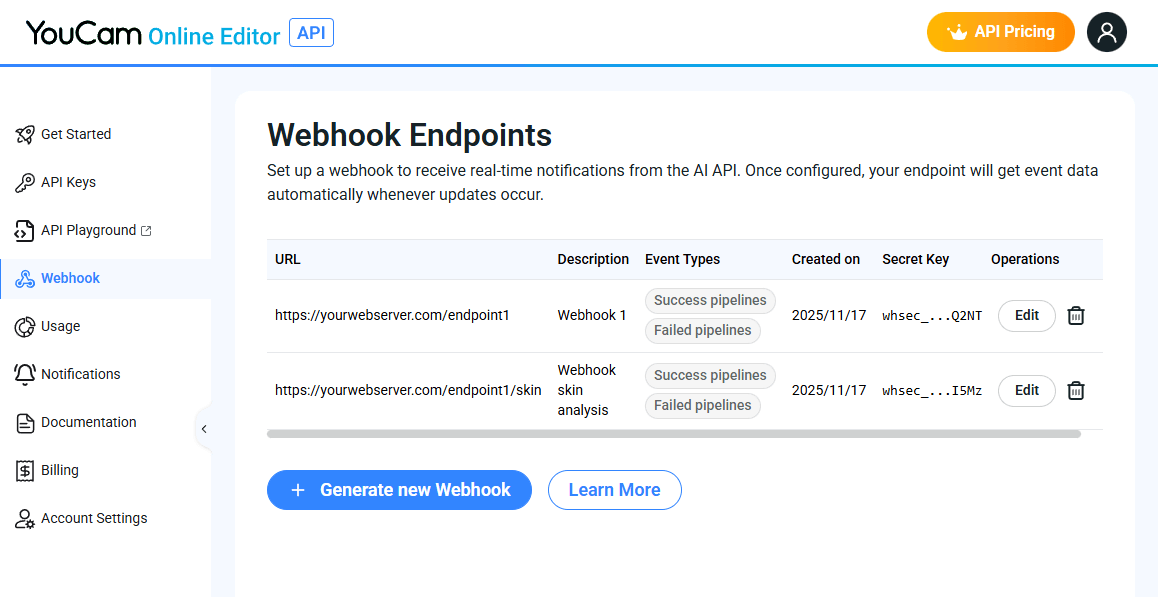Delete the Webhook 1 endpoint row
Image resolution: width=1158 pixels, height=597 pixels.
(x=1075, y=316)
